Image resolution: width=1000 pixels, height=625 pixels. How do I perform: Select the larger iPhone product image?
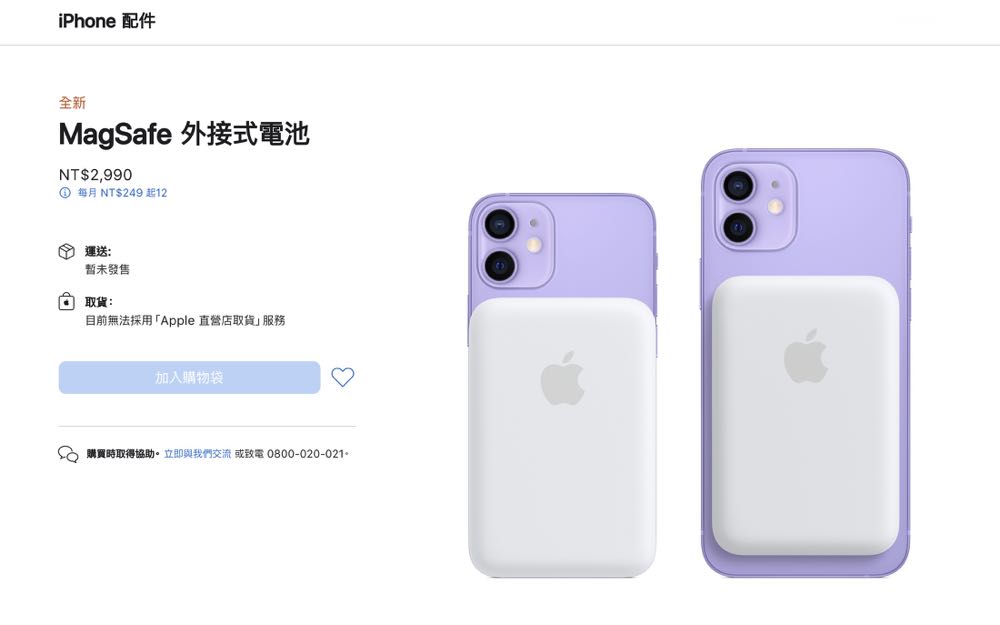(x=805, y=363)
